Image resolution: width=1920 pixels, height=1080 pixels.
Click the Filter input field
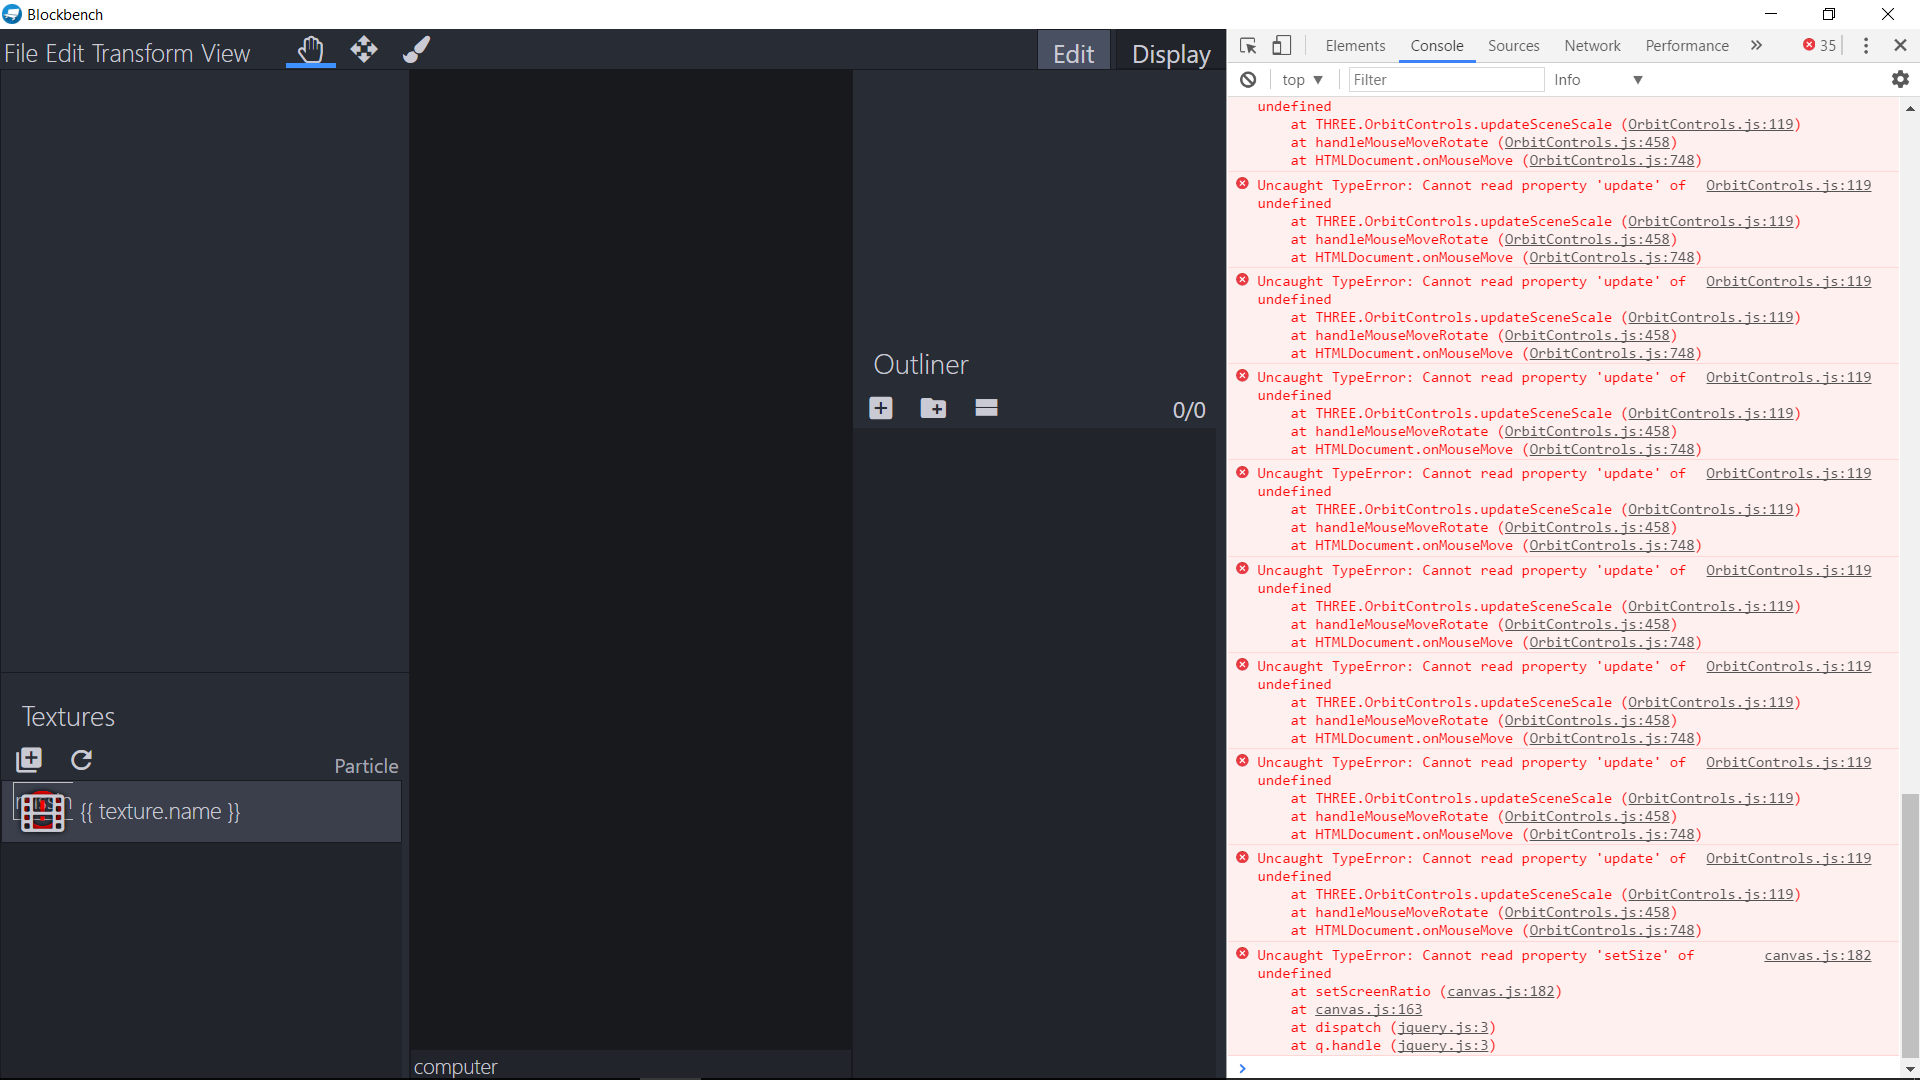(1446, 79)
